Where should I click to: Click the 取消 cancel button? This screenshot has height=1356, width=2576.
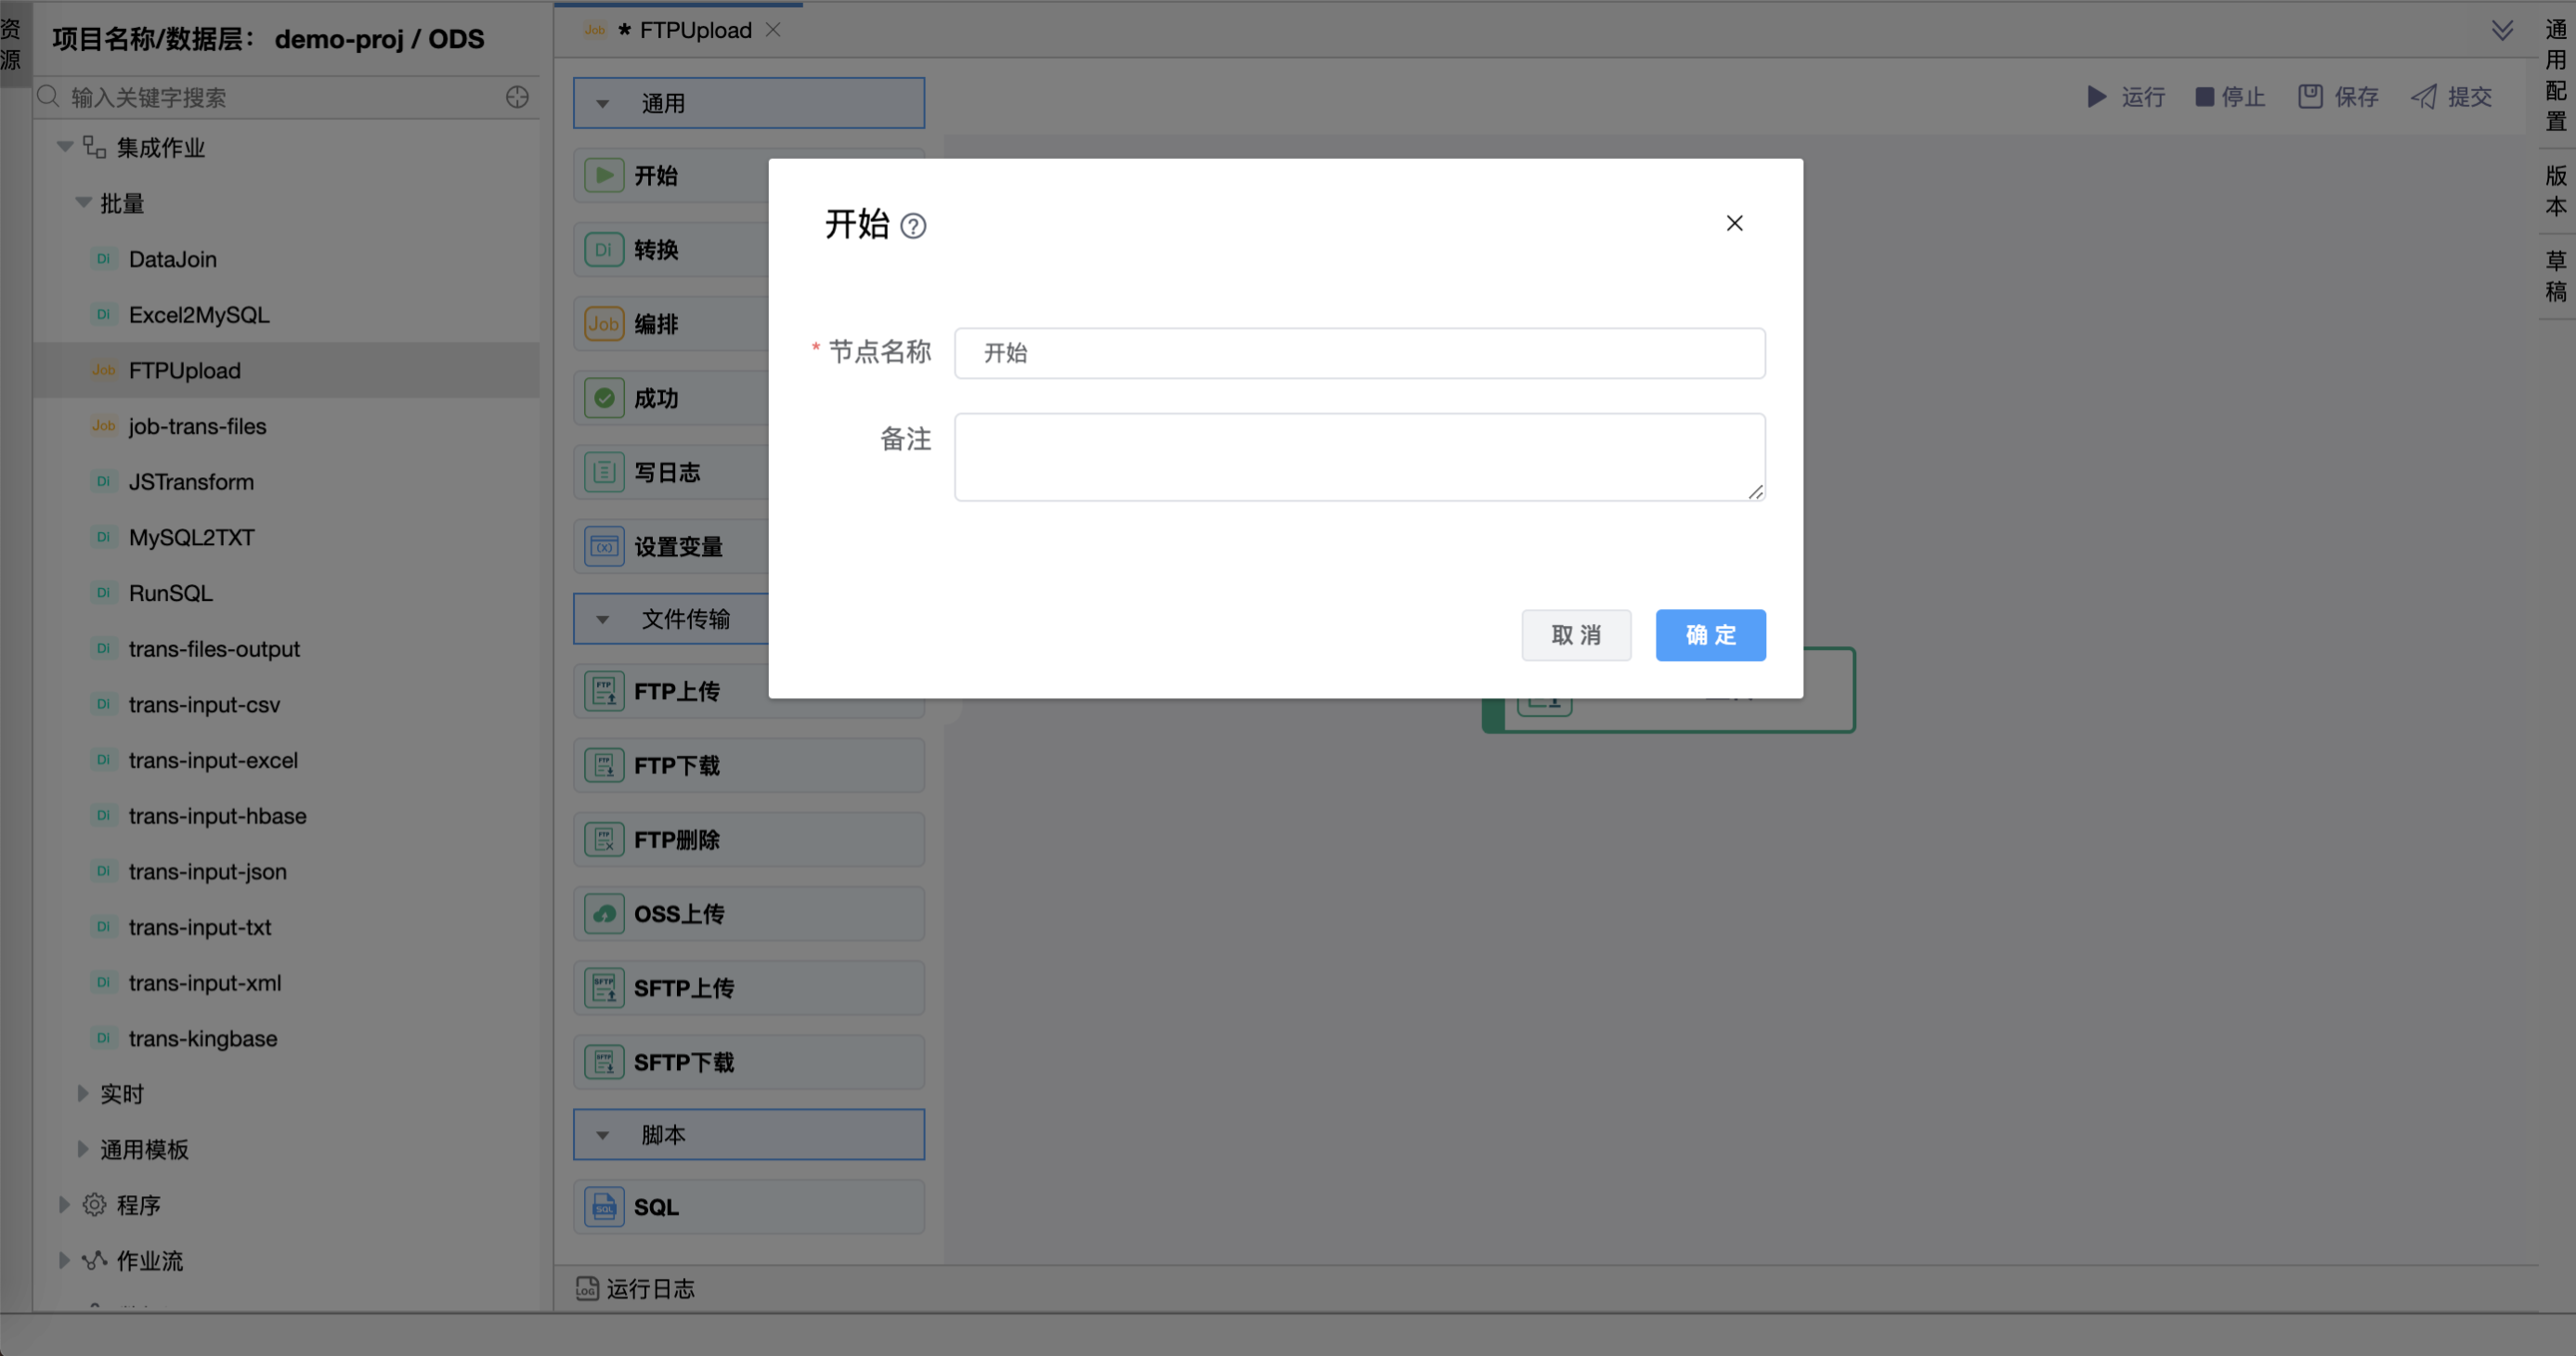(x=1576, y=635)
